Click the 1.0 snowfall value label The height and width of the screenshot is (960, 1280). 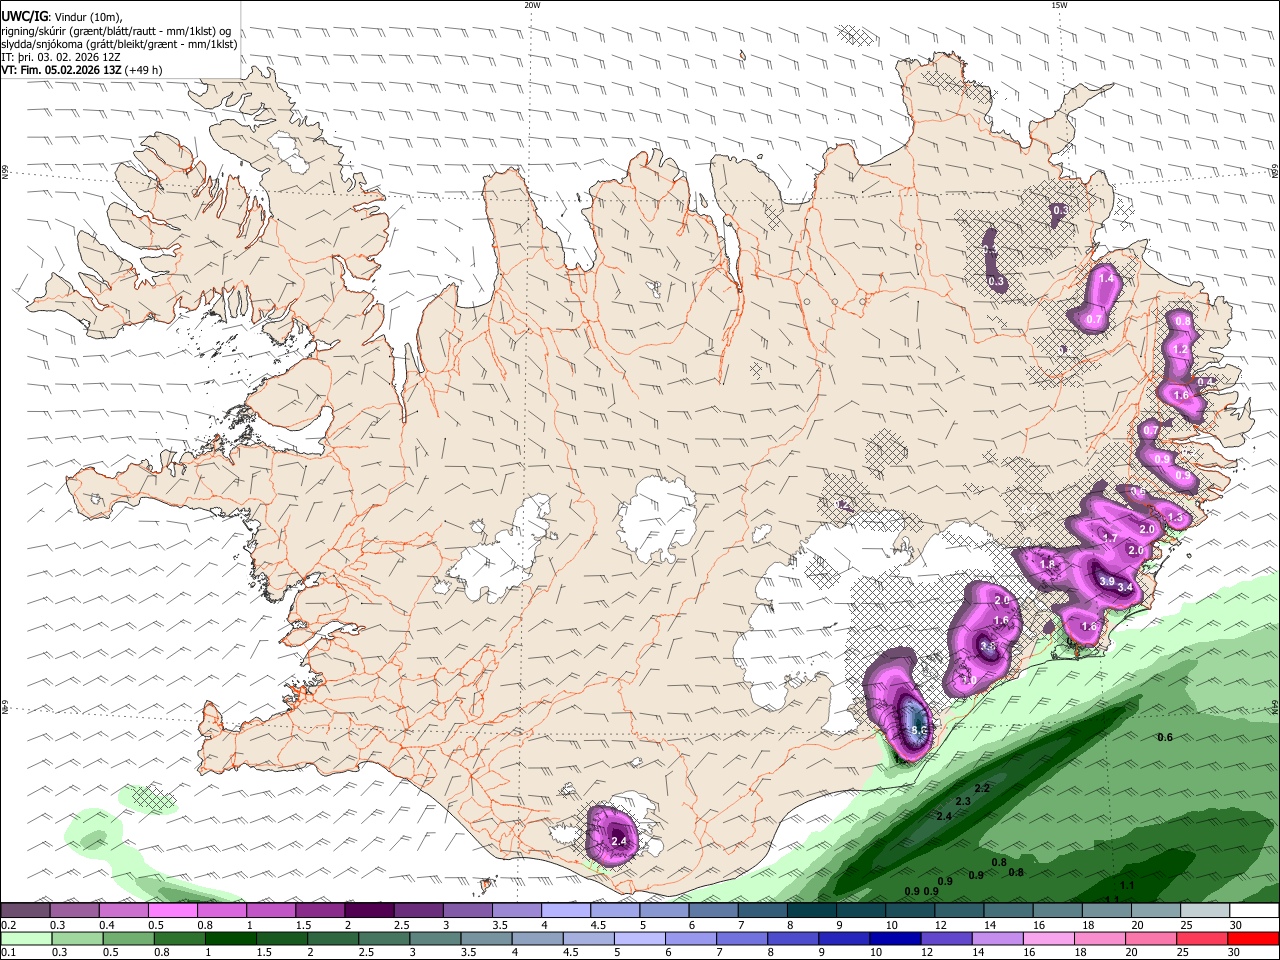tap(969, 681)
